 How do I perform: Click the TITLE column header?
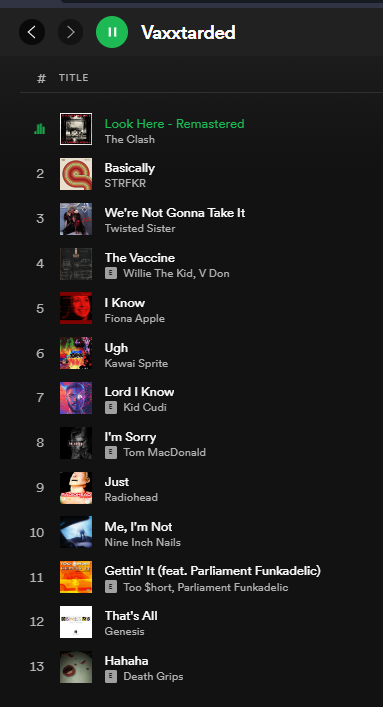point(74,78)
